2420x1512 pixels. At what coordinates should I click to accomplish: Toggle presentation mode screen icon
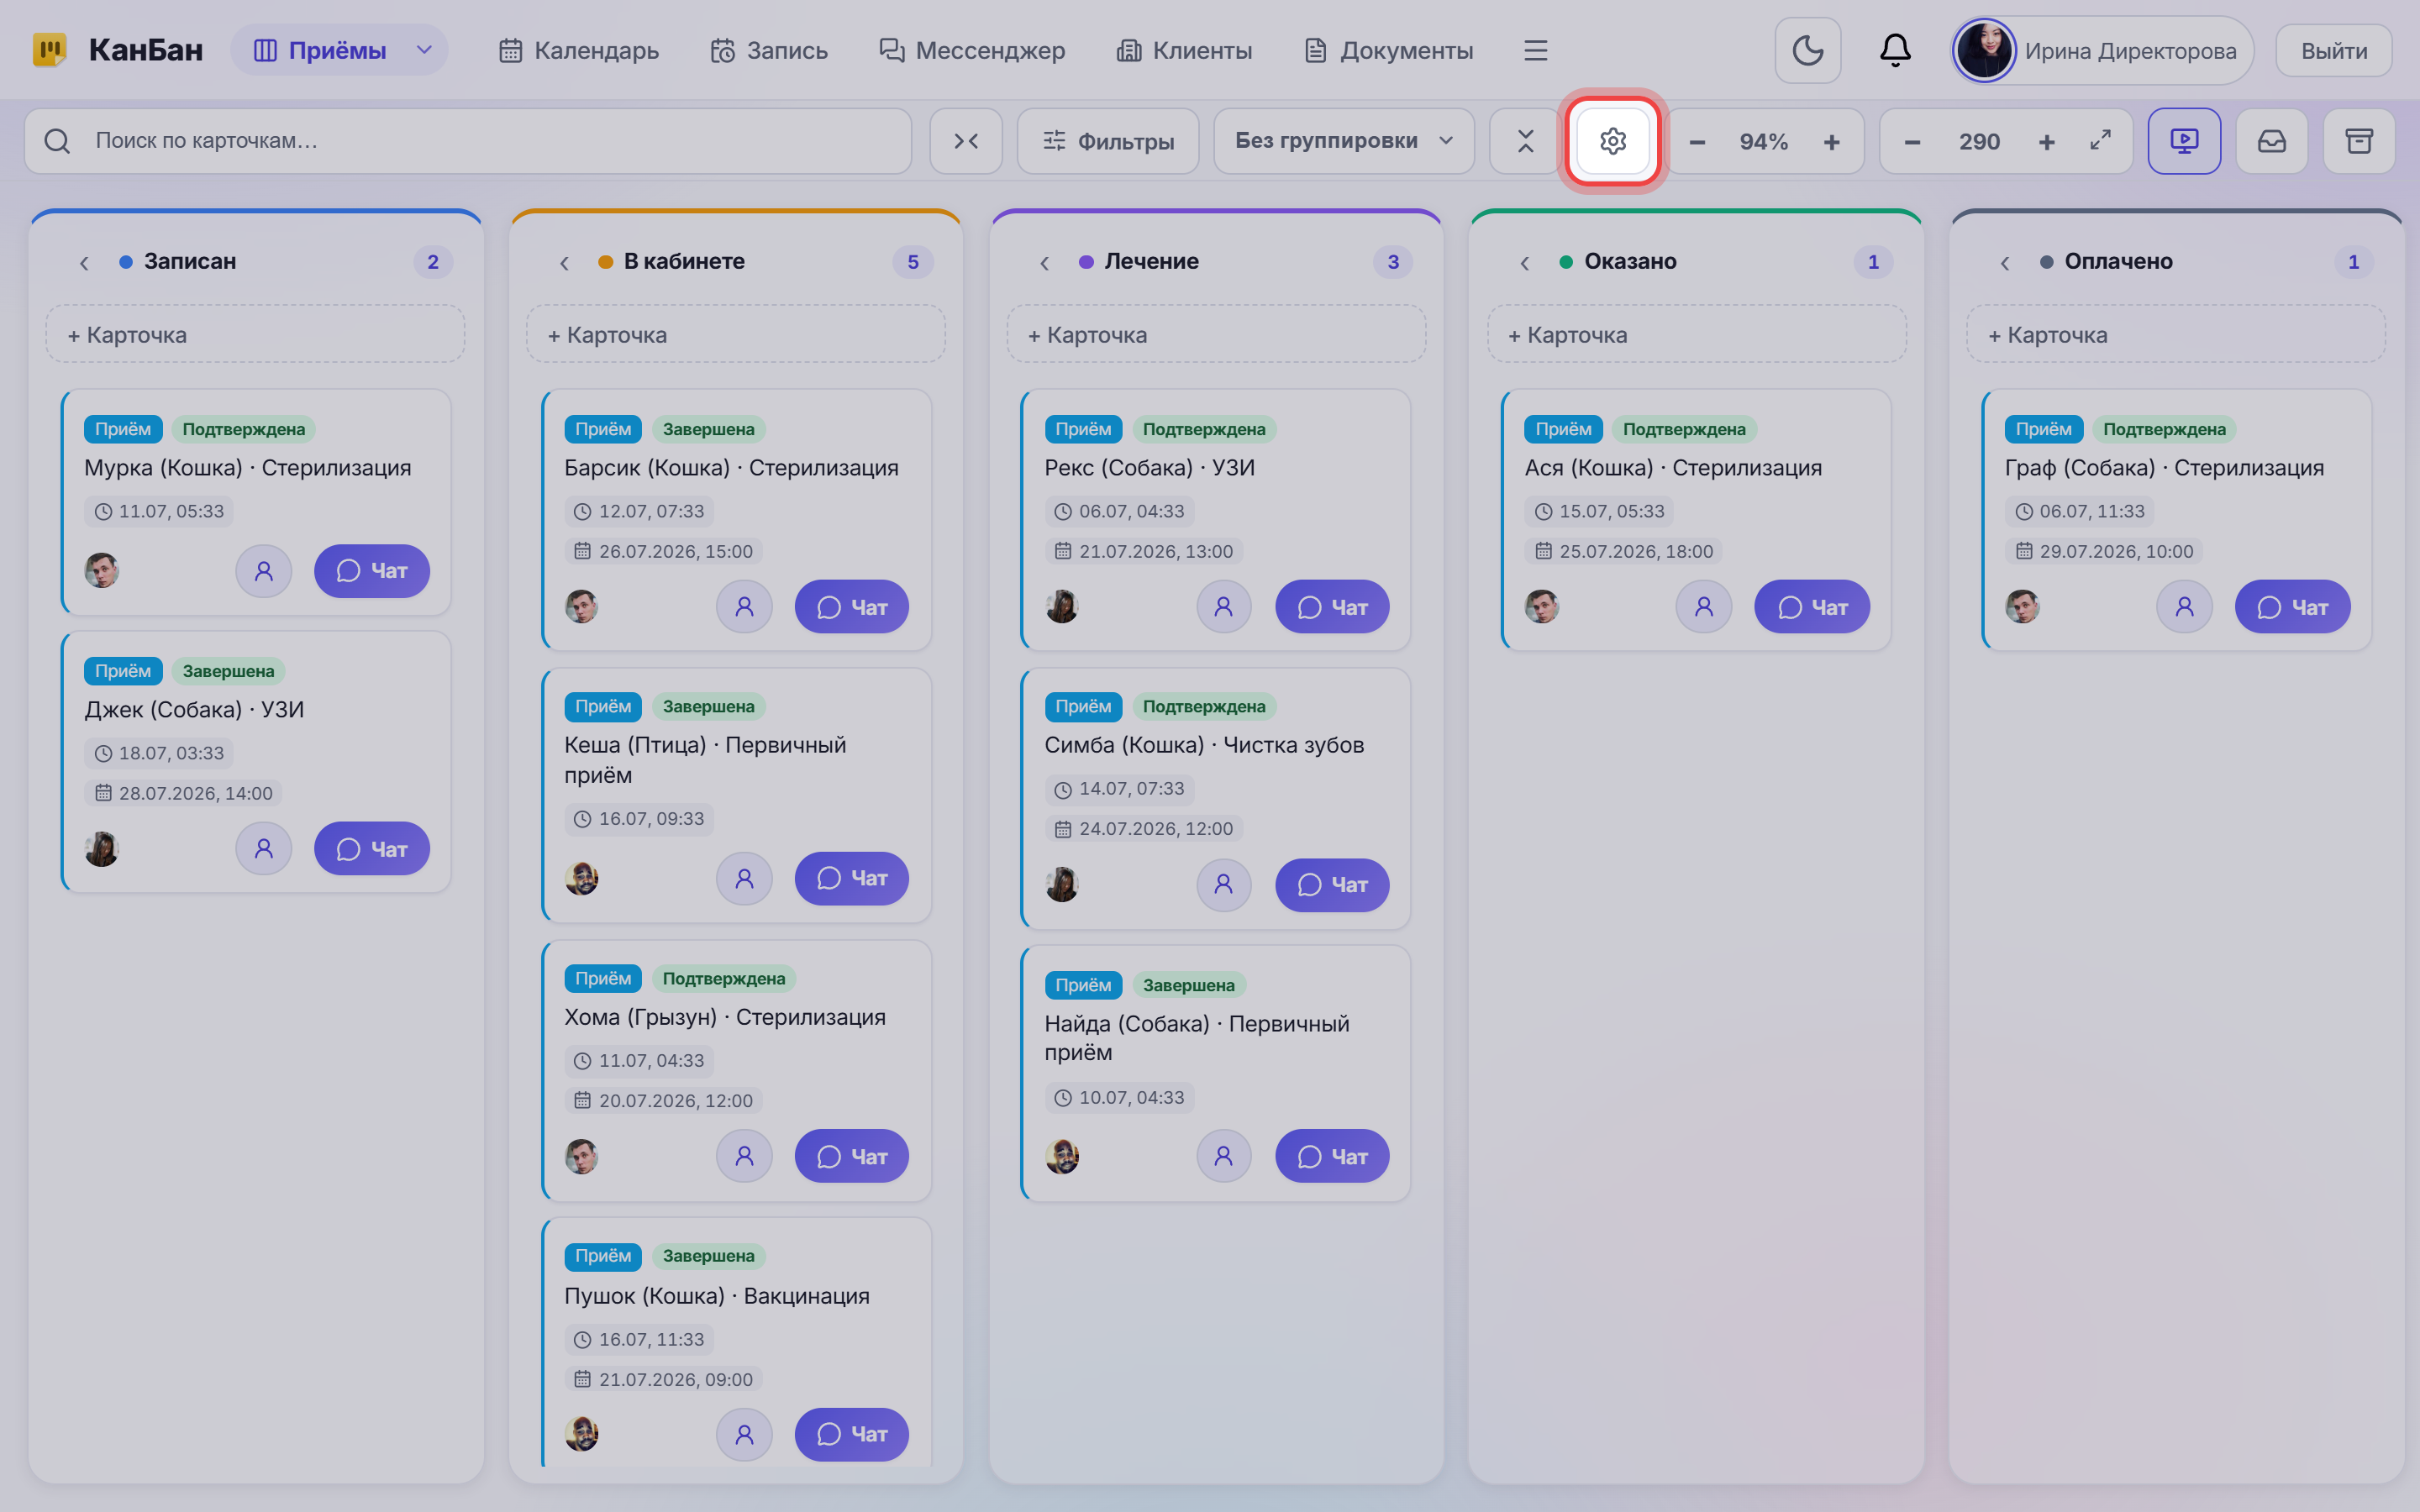click(x=2184, y=141)
